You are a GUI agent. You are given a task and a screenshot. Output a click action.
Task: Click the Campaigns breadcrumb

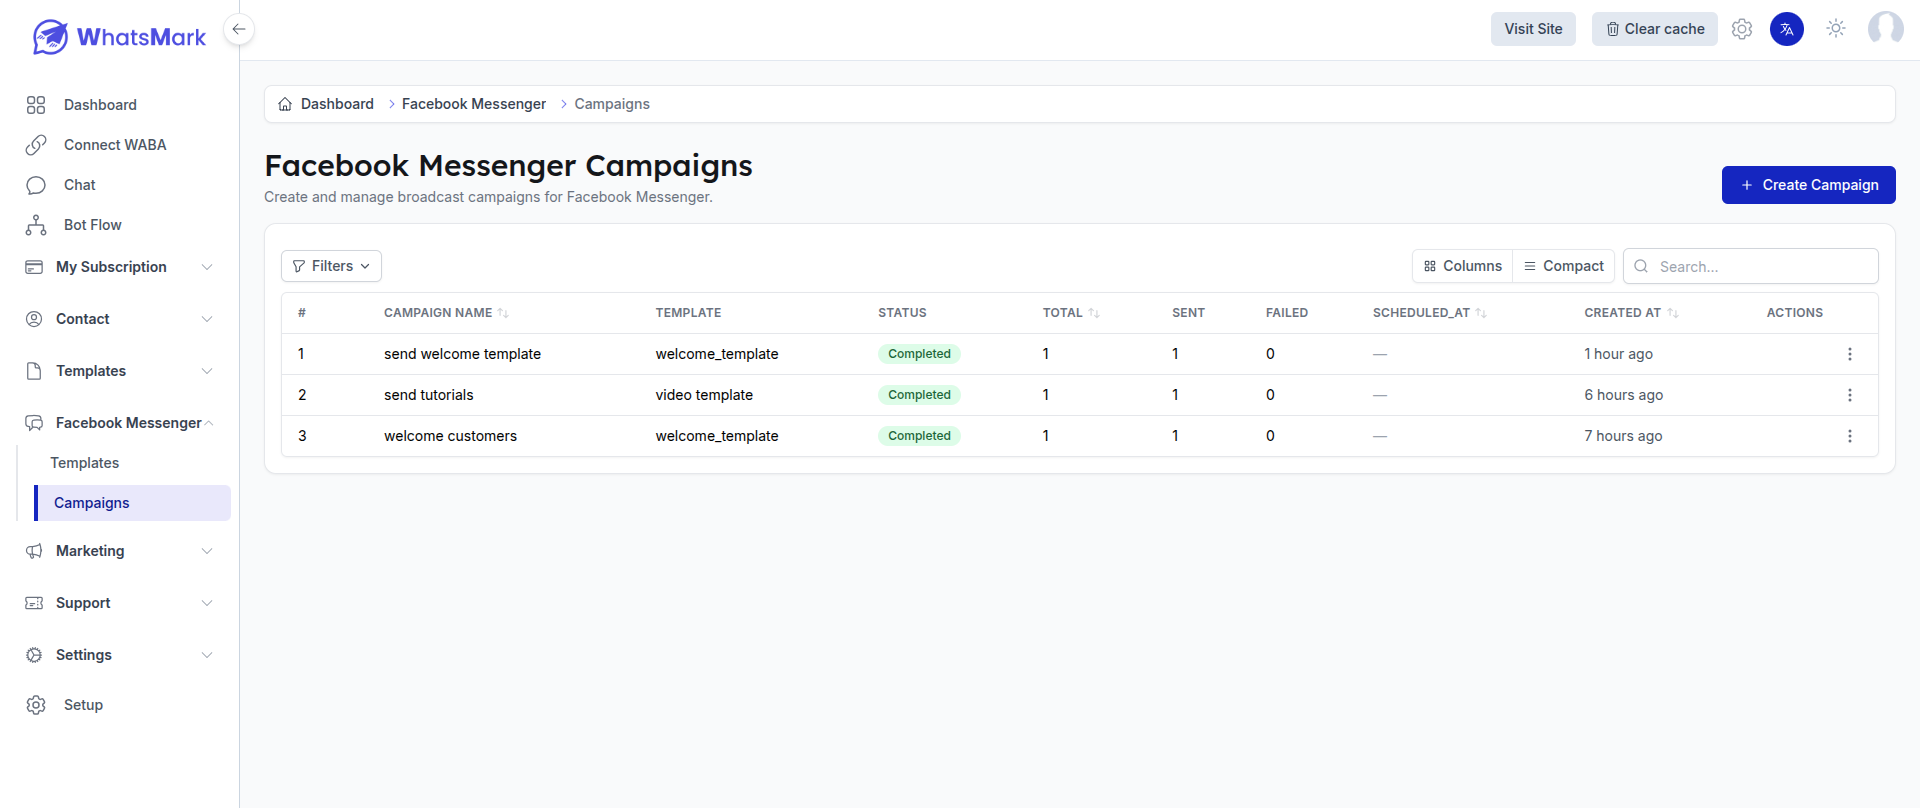pos(612,104)
